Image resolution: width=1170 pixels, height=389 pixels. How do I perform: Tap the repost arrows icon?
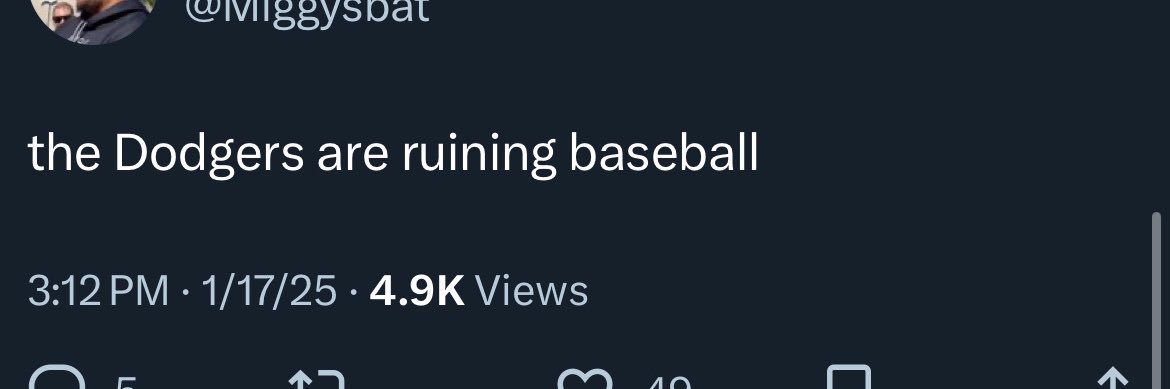tap(317, 379)
